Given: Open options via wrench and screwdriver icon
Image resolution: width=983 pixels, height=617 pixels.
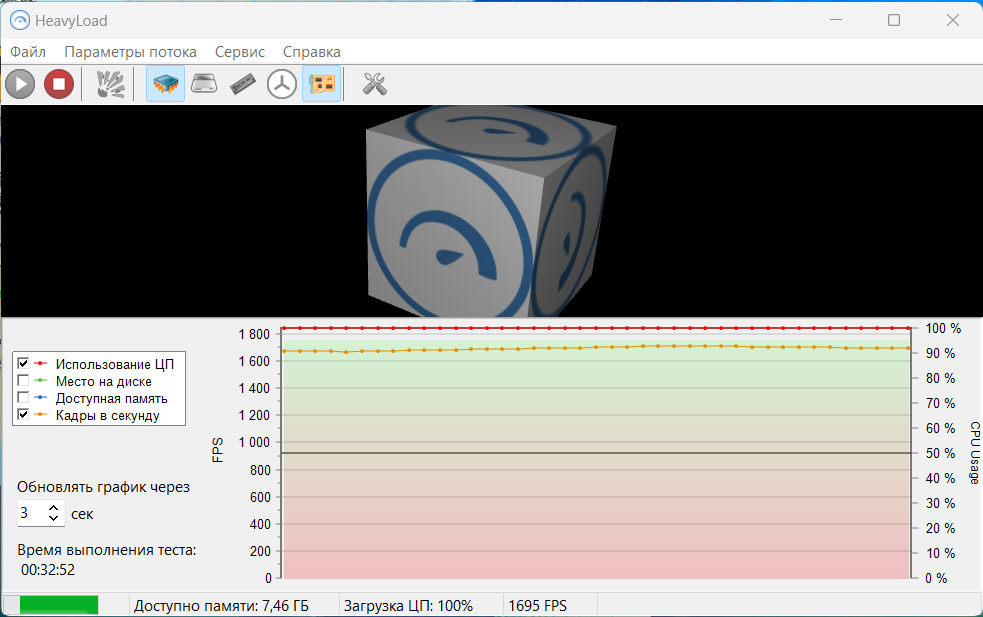Looking at the screenshot, I should click(375, 84).
